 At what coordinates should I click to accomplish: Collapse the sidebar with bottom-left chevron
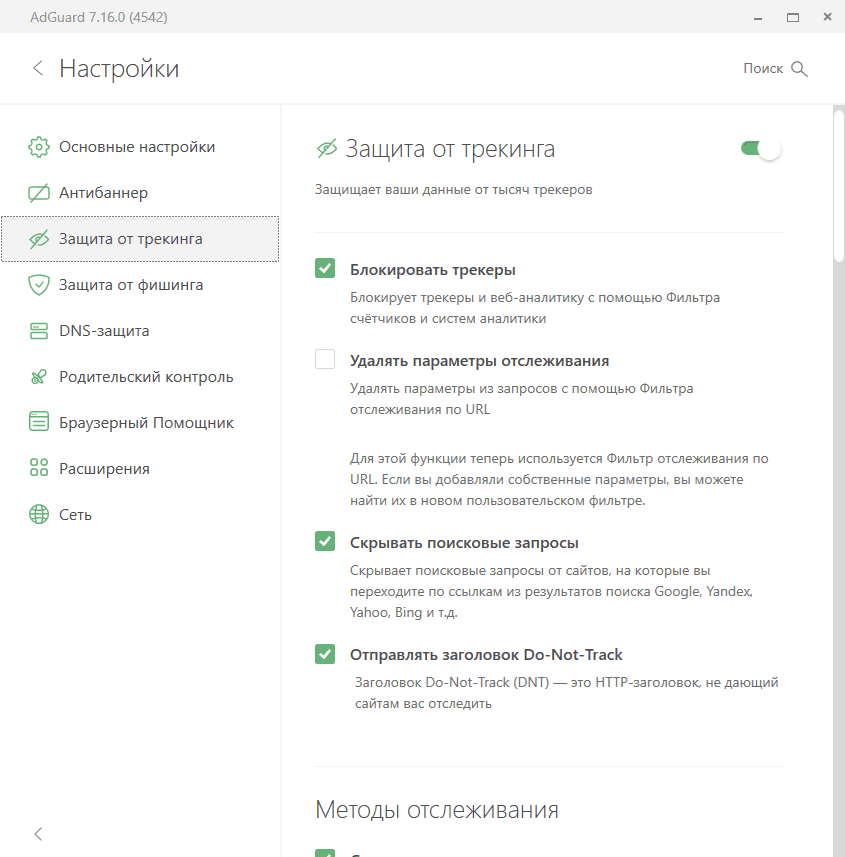(38, 833)
